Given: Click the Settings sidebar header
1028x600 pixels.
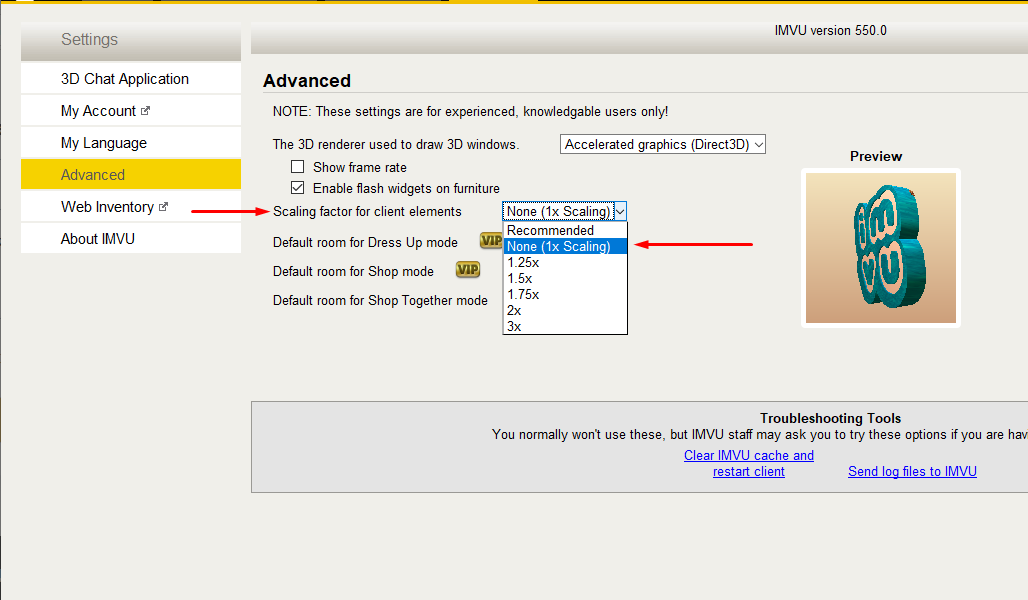Looking at the screenshot, I should click(x=130, y=40).
